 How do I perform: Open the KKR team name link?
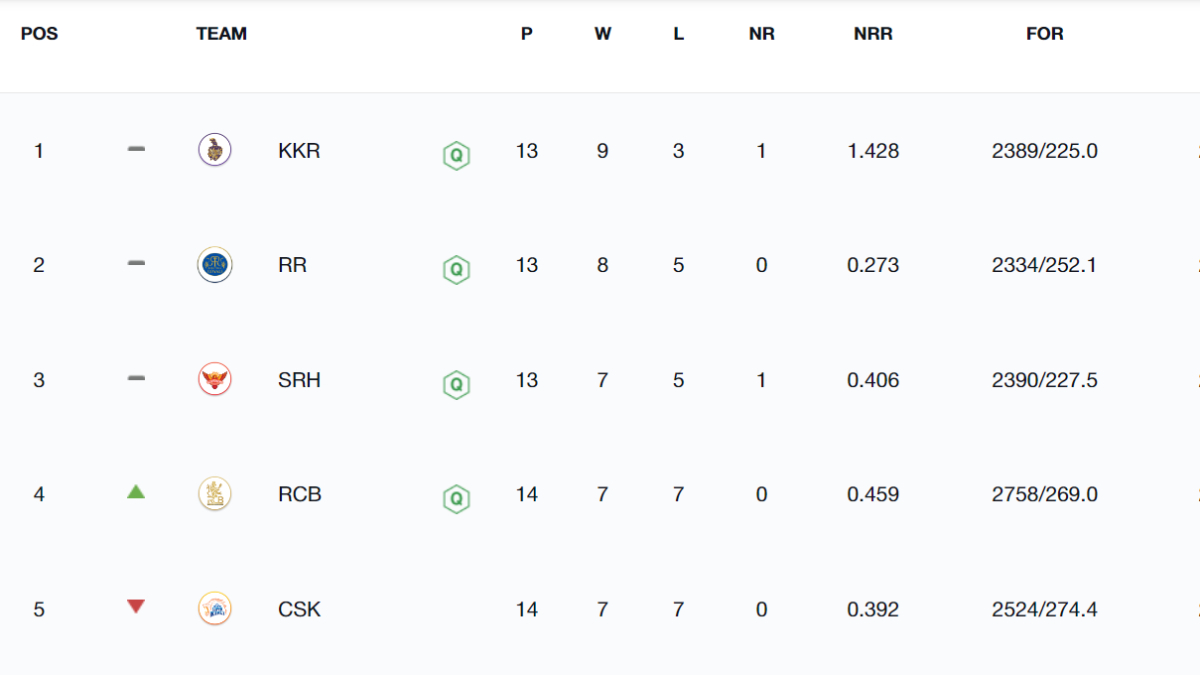tap(299, 151)
